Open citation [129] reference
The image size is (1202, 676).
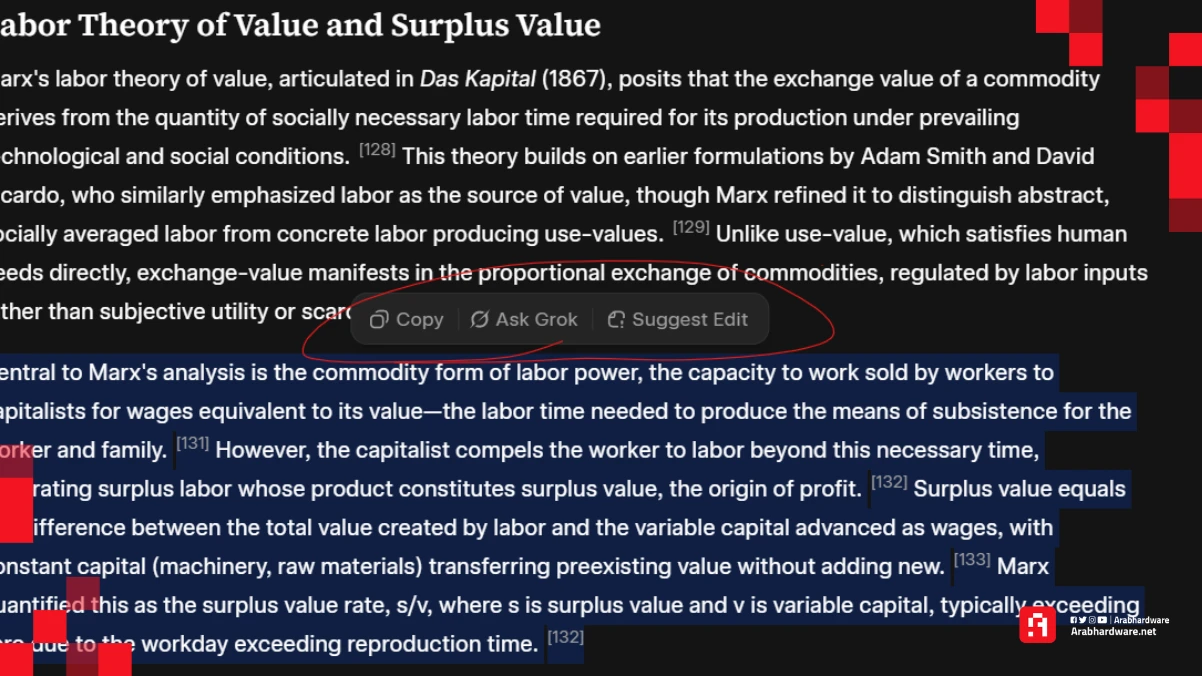tap(691, 228)
